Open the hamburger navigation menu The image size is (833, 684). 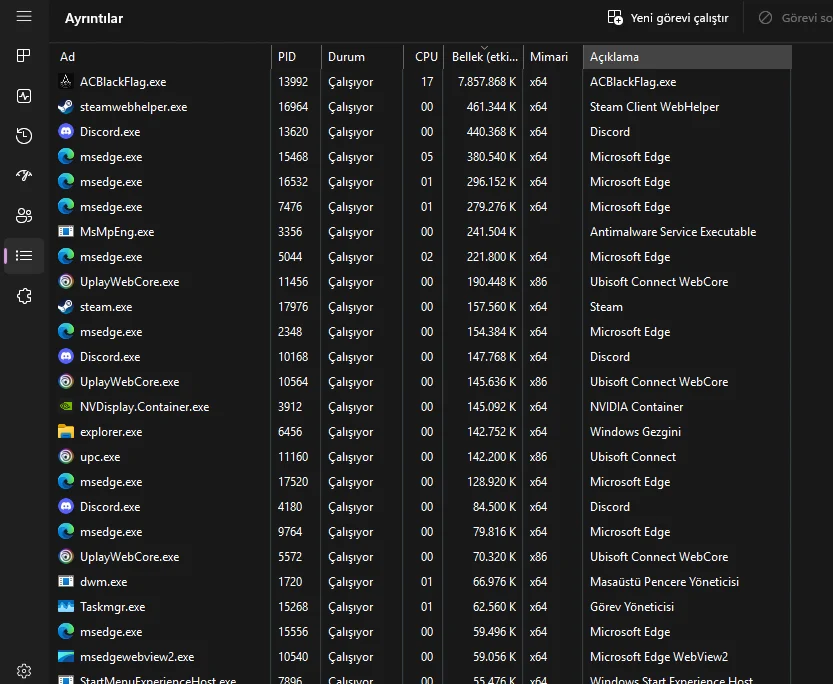click(24, 16)
